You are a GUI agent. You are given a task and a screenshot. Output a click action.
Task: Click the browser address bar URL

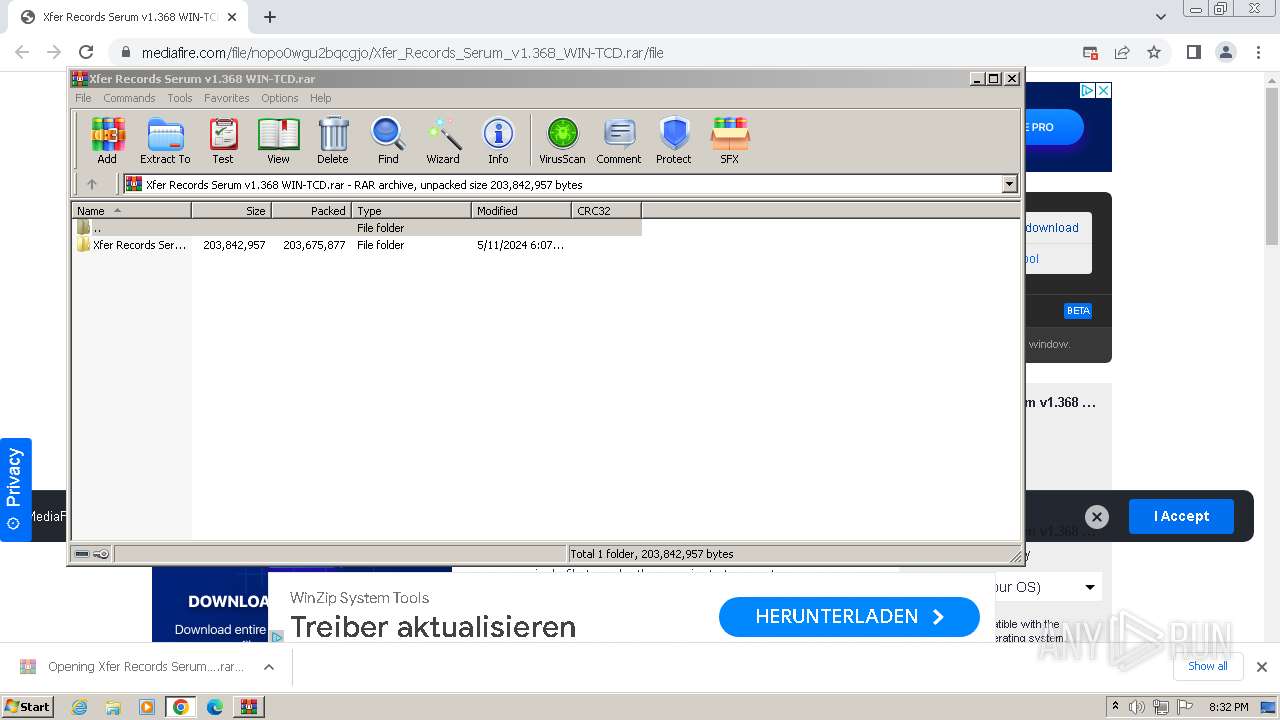click(x=402, y=53)
